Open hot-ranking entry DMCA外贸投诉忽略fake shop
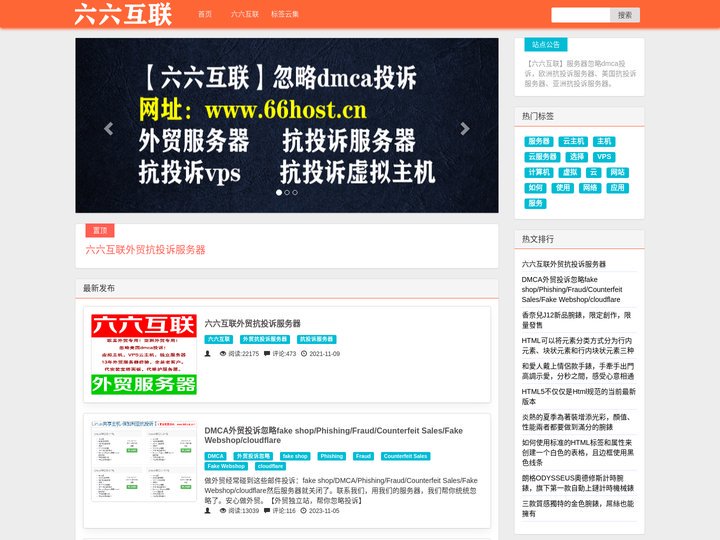The image size is (720, 540). [x=572, y=289]
